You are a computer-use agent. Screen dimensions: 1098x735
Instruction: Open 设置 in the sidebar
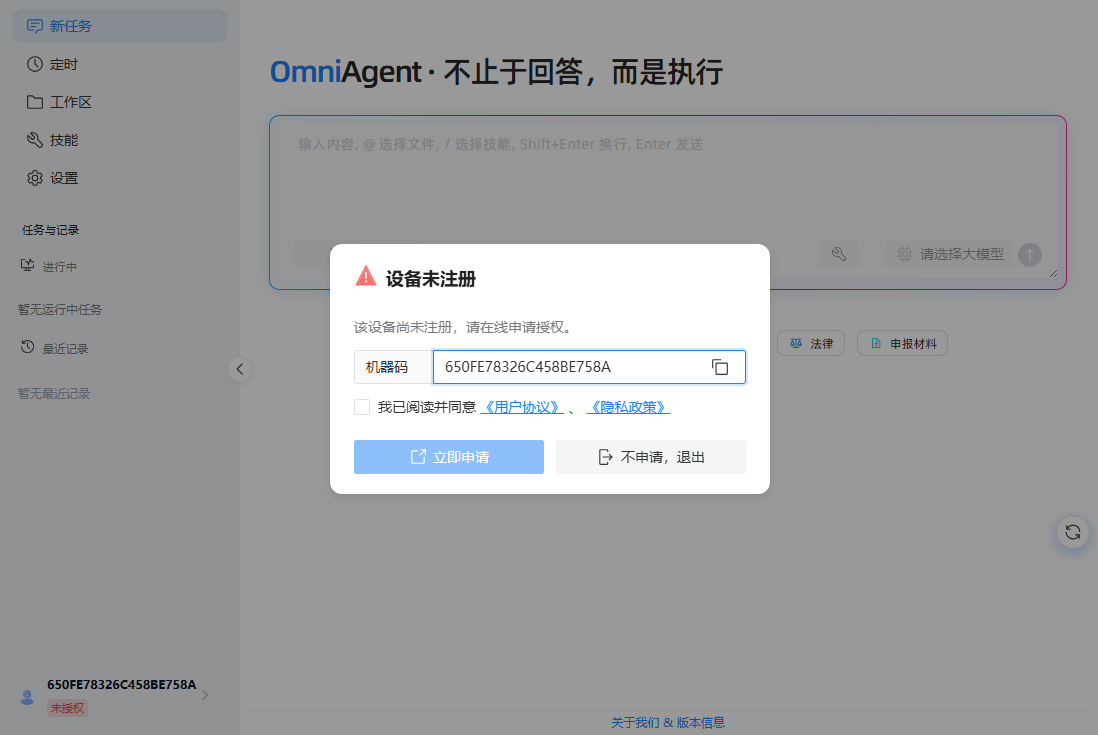click(x=120, y=178)
